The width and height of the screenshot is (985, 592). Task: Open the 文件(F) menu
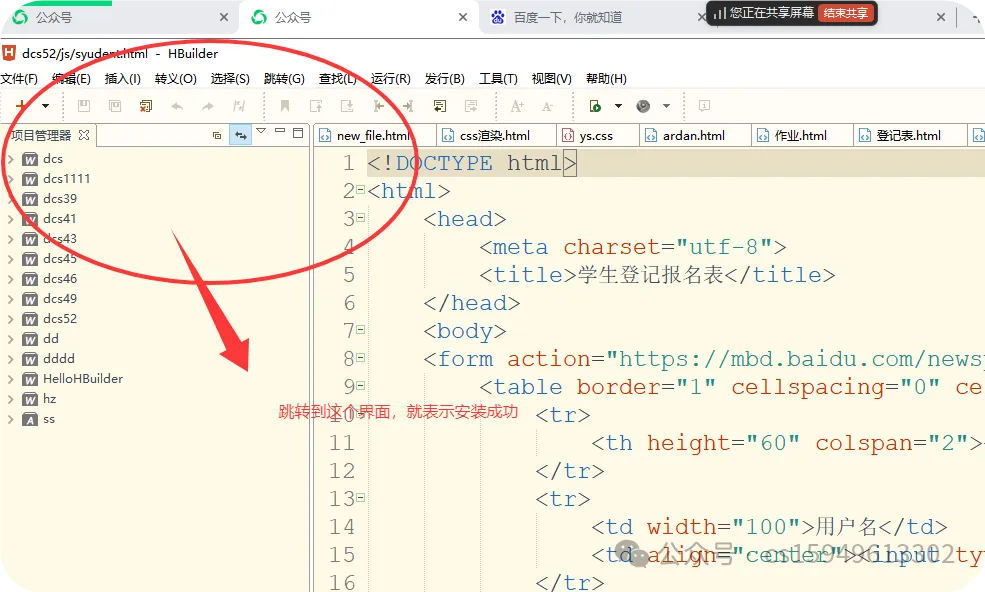point(19,79)
